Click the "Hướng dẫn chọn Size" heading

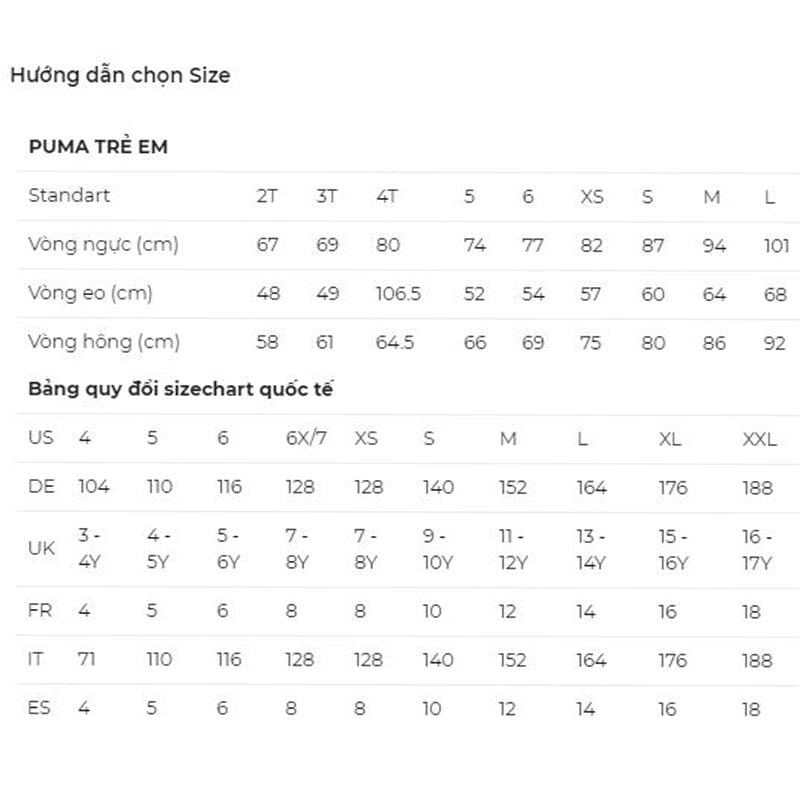[120, 75]
